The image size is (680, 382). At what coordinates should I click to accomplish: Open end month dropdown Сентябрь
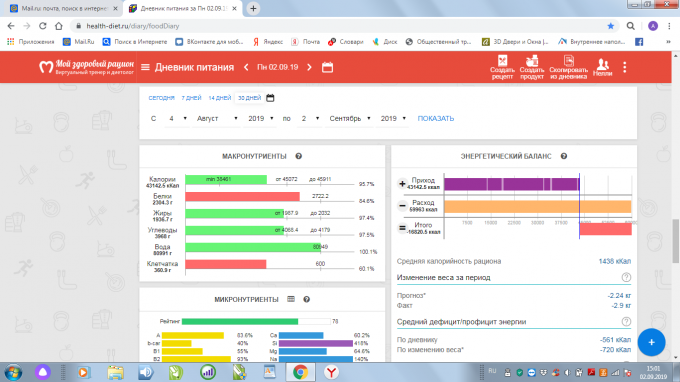(x=349, y=118)
